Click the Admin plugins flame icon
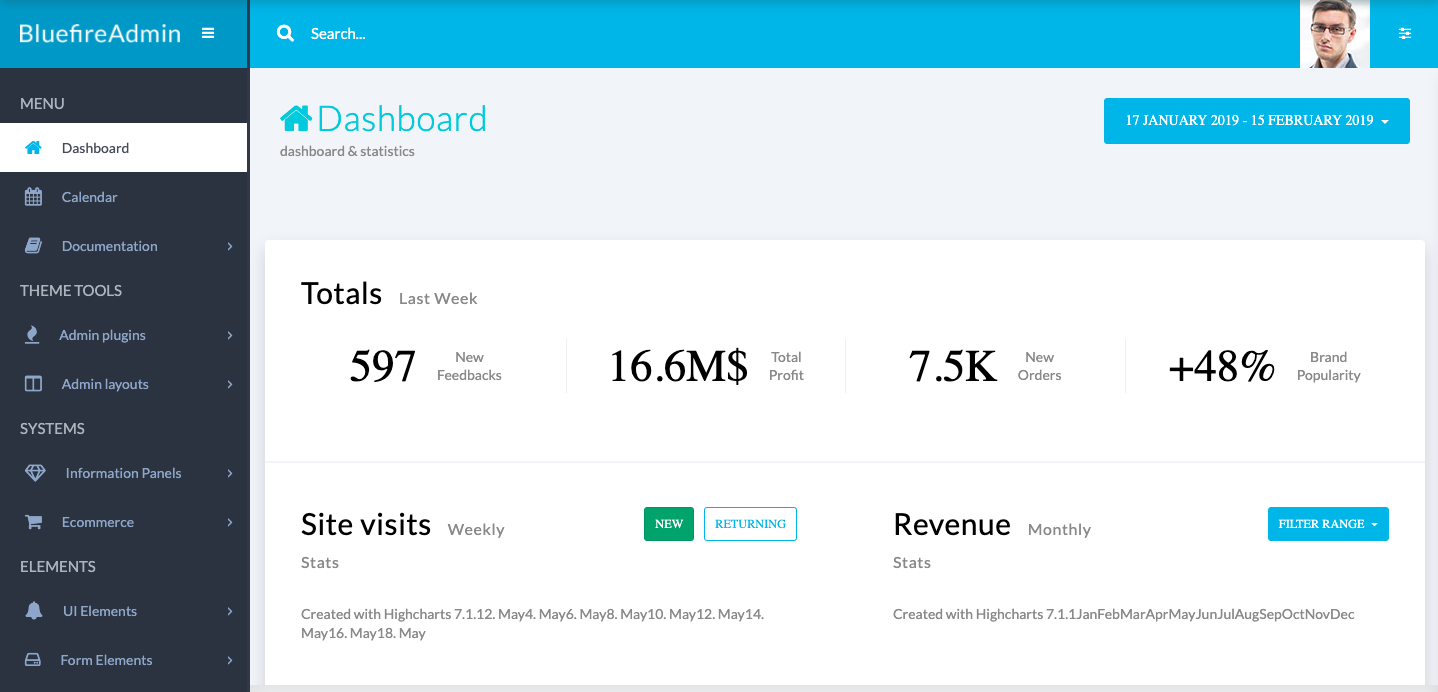 [32, 335]
